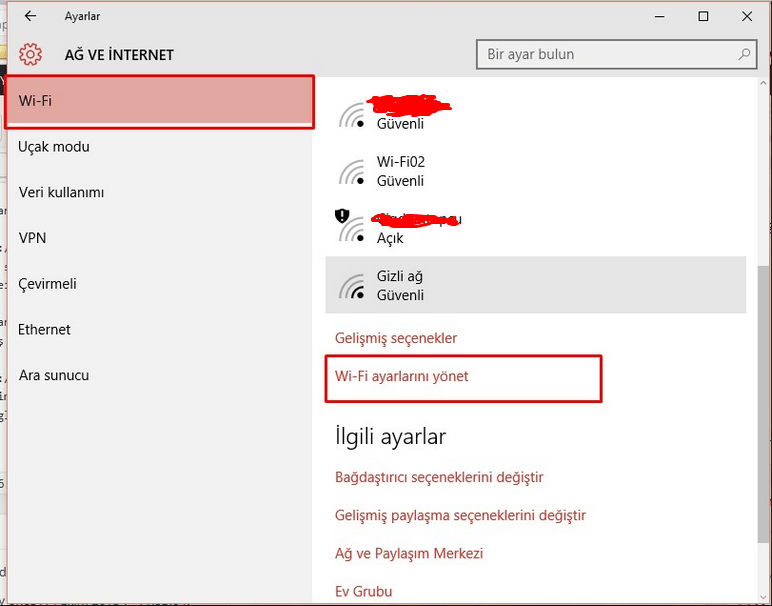Image resolution: width=772 pixels, height=606 pixels.
Task: Select the Wi-Fi02 network
Action: 536,171
